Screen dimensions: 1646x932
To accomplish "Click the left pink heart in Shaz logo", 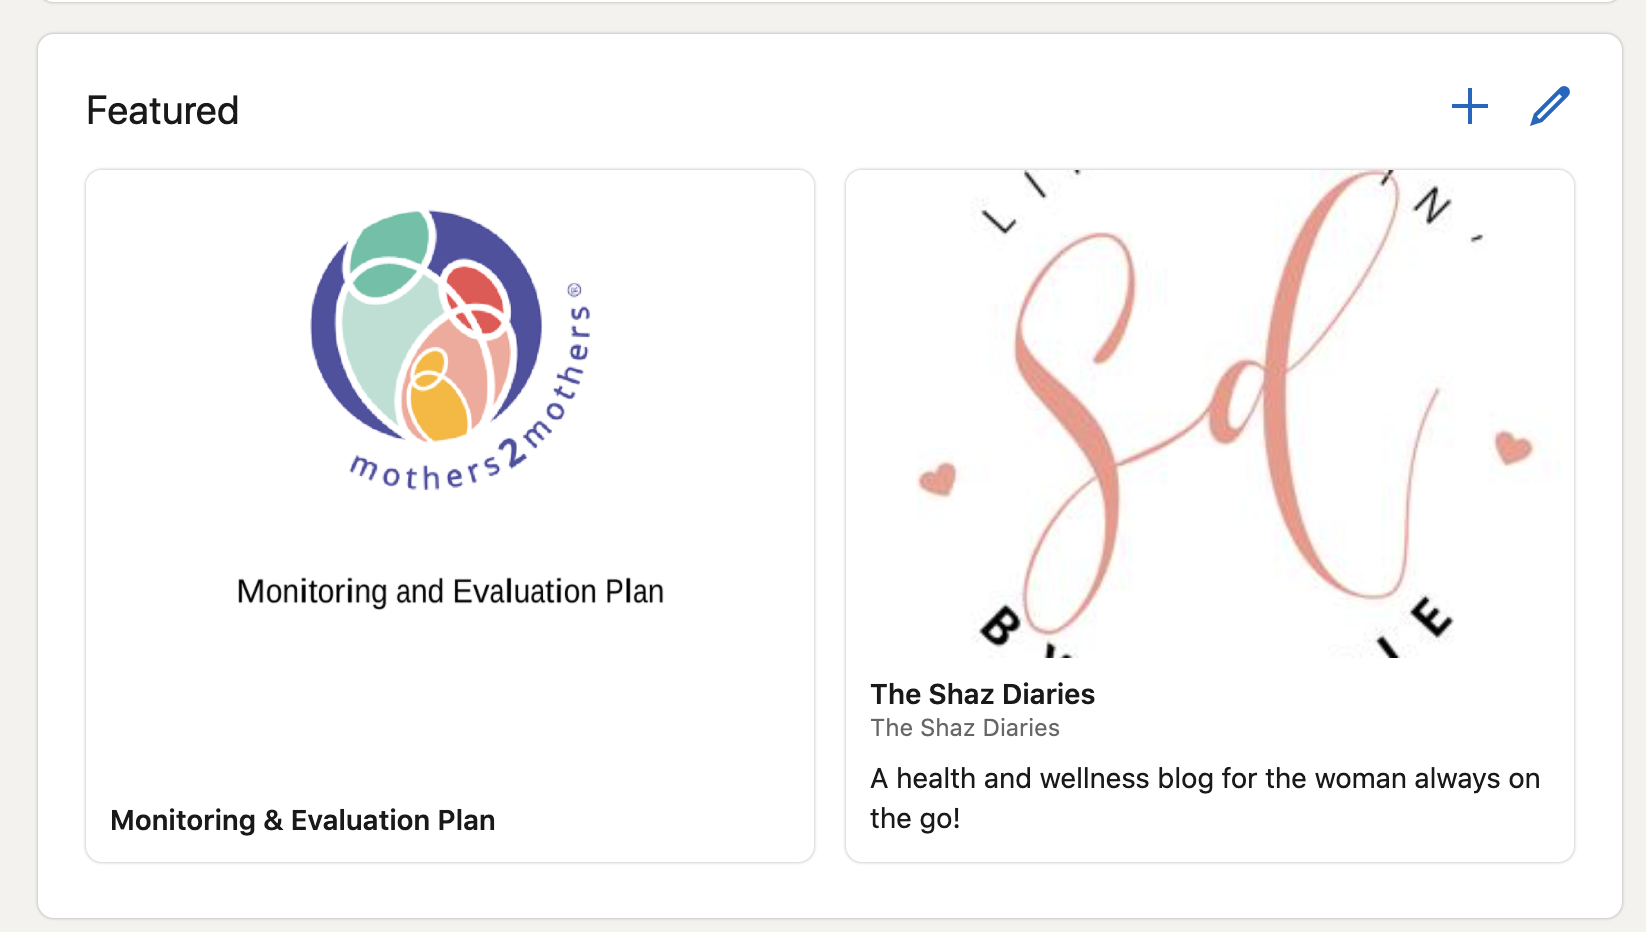I will (x=938, y=479).
